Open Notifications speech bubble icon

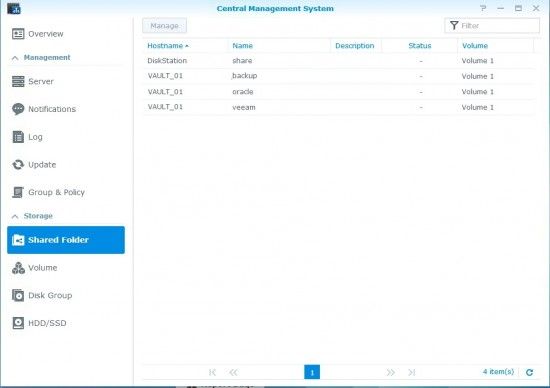coord(18,109)
